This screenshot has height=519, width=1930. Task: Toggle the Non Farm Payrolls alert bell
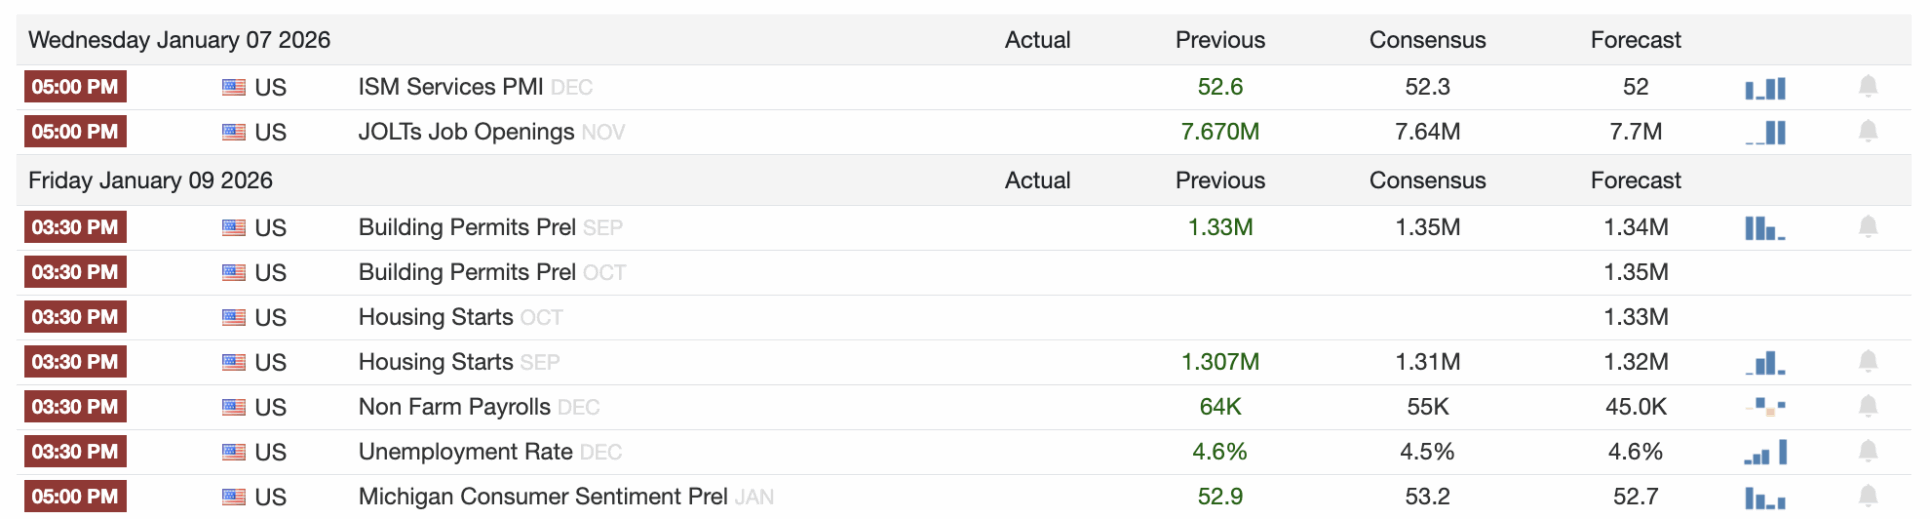click(1867, 406)
